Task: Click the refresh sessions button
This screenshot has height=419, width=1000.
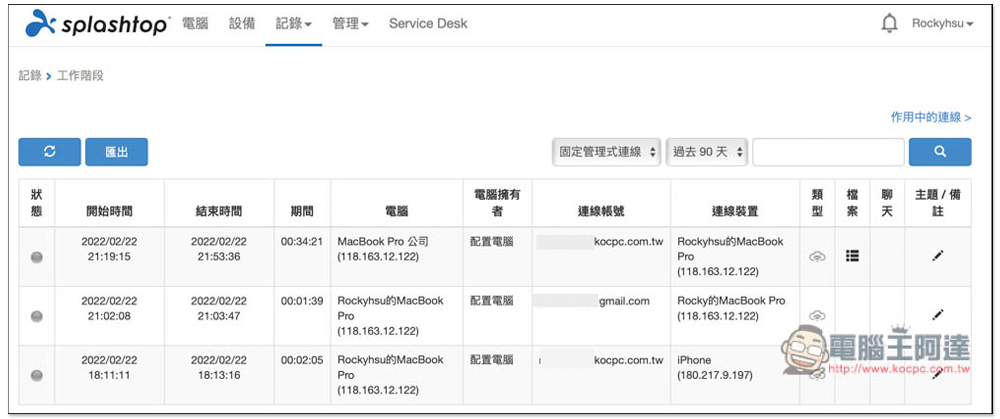Action: coord(48,152)
